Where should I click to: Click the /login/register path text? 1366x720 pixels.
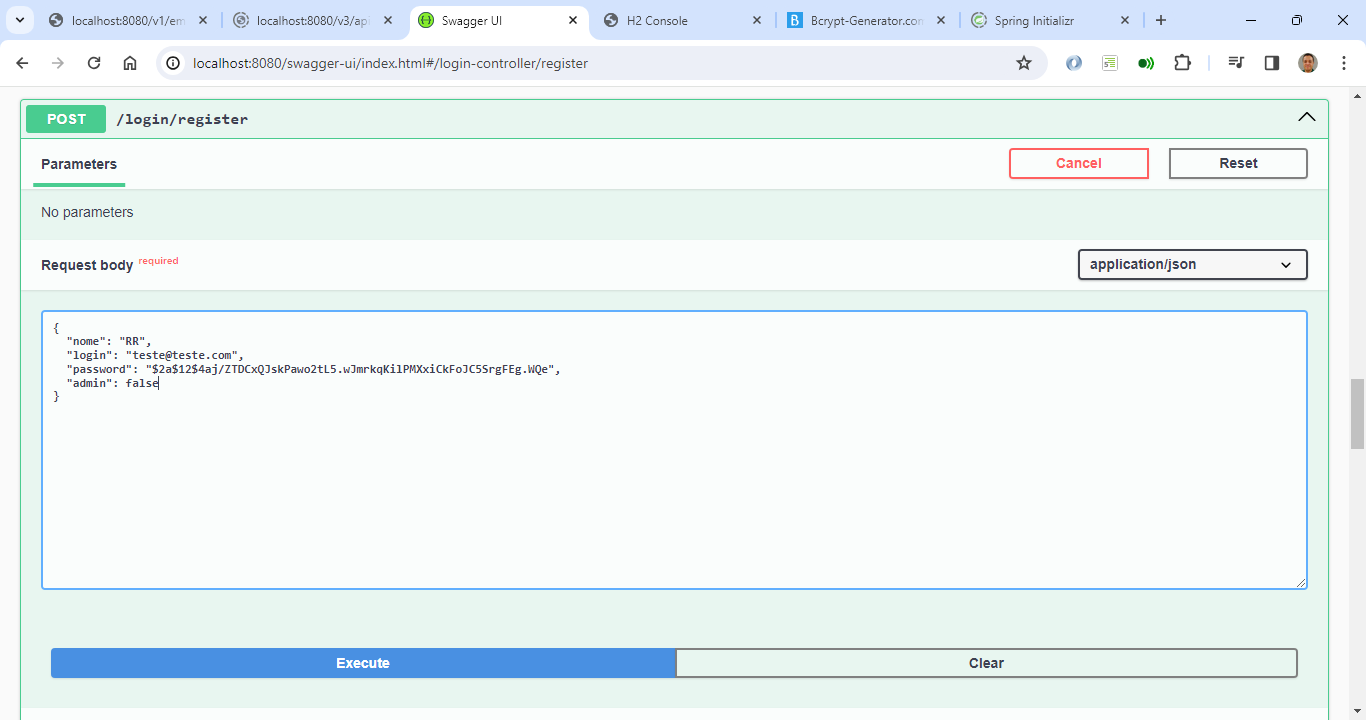pos(182,119)
